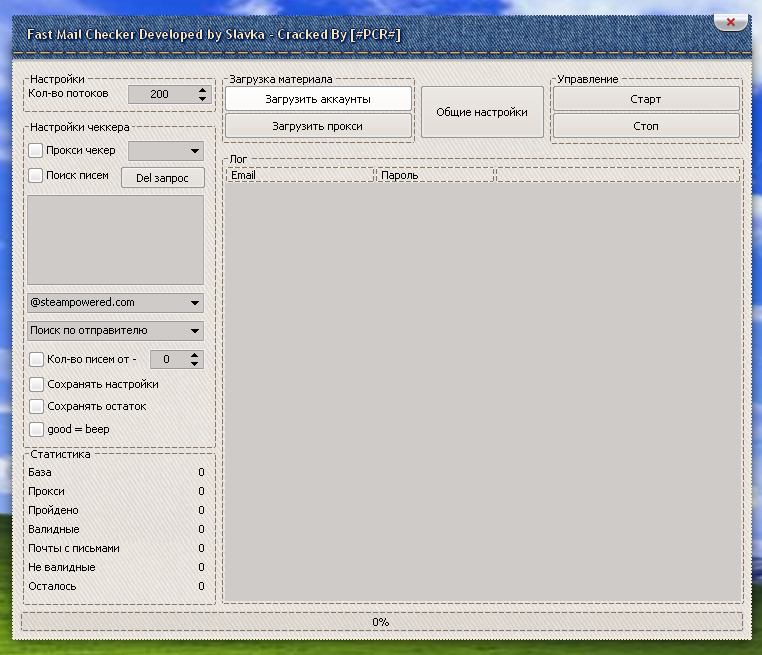Screen dimensions: 762x655
Task: Click the Del запрос button
Action: click(162, 178)
